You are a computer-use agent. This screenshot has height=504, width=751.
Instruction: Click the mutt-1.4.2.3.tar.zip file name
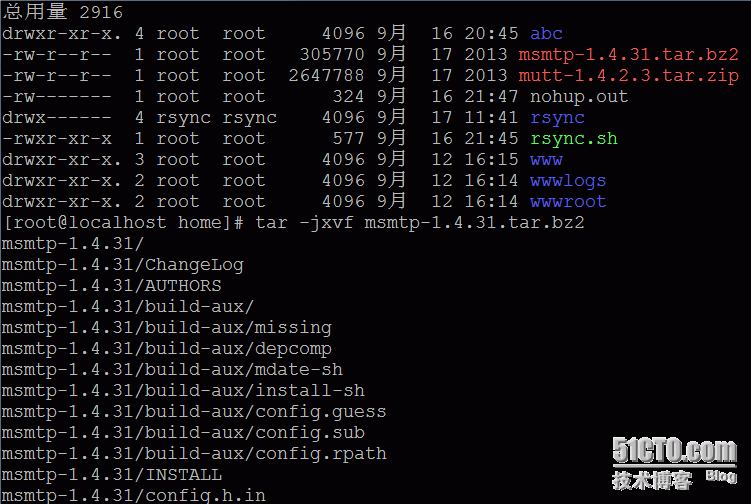point(628,76)
